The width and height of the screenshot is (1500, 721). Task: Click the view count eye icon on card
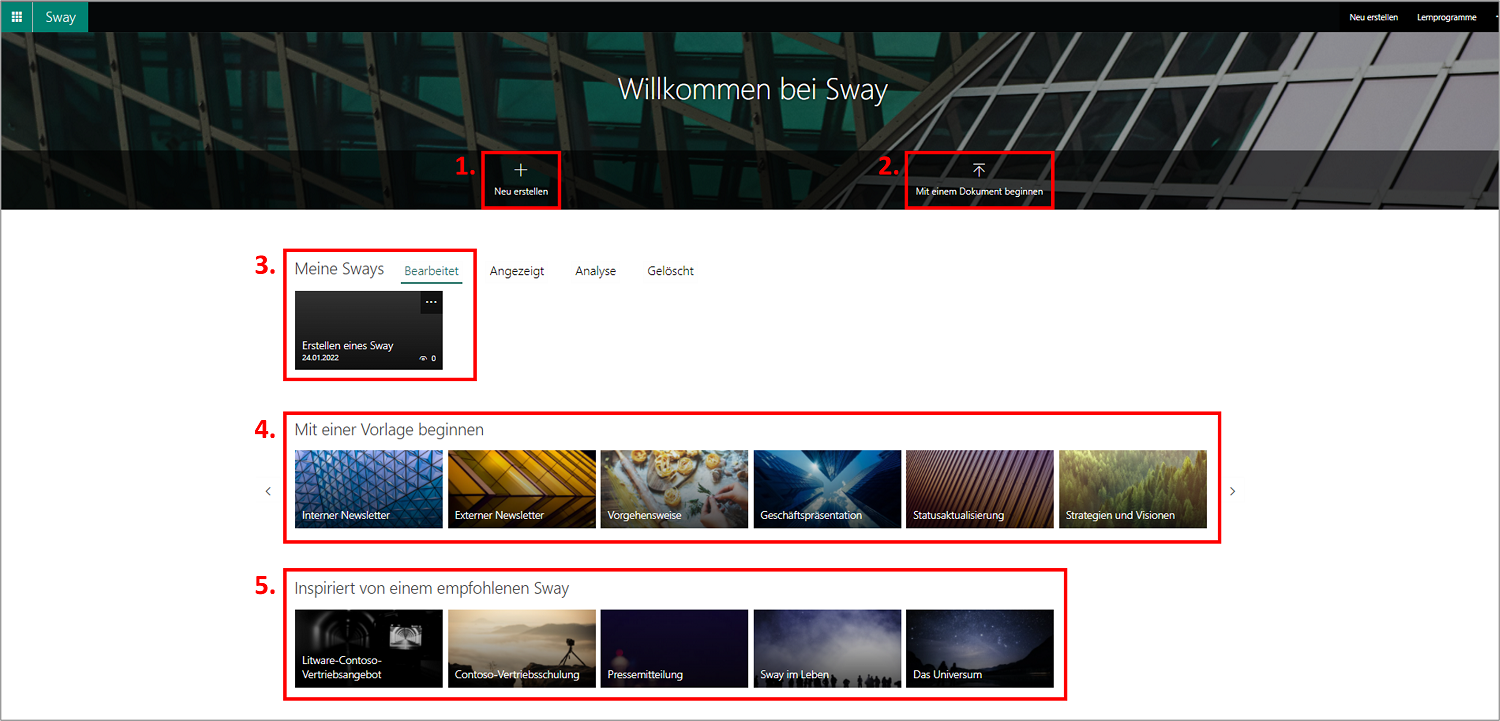point(423,358)
